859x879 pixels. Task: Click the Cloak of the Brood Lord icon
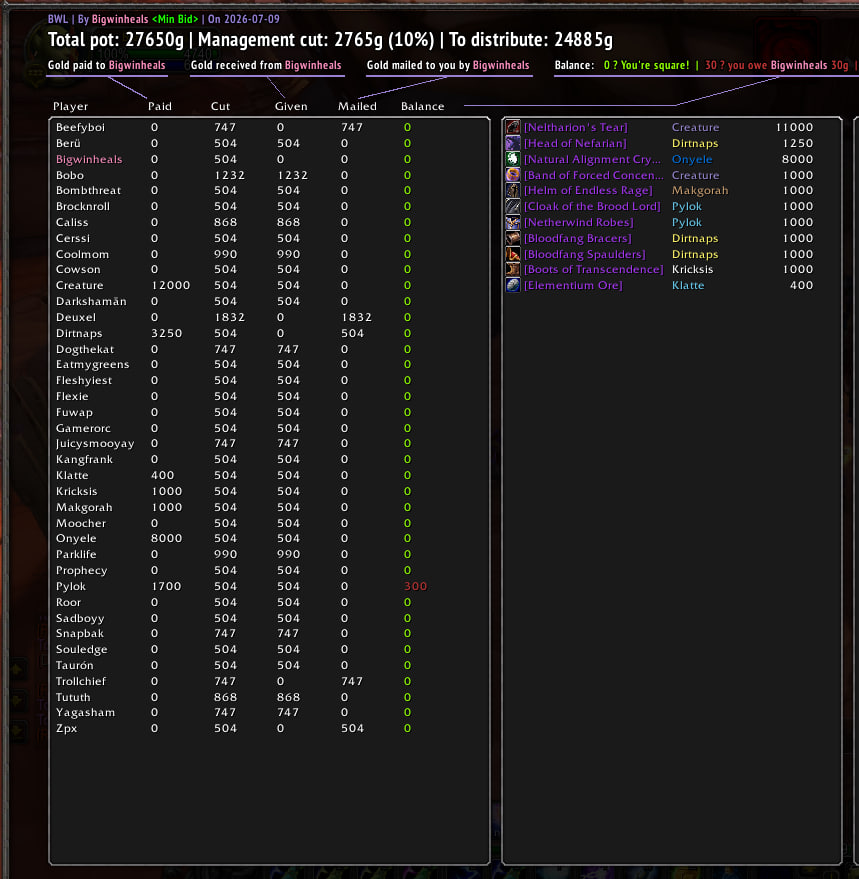pos(512,206)
